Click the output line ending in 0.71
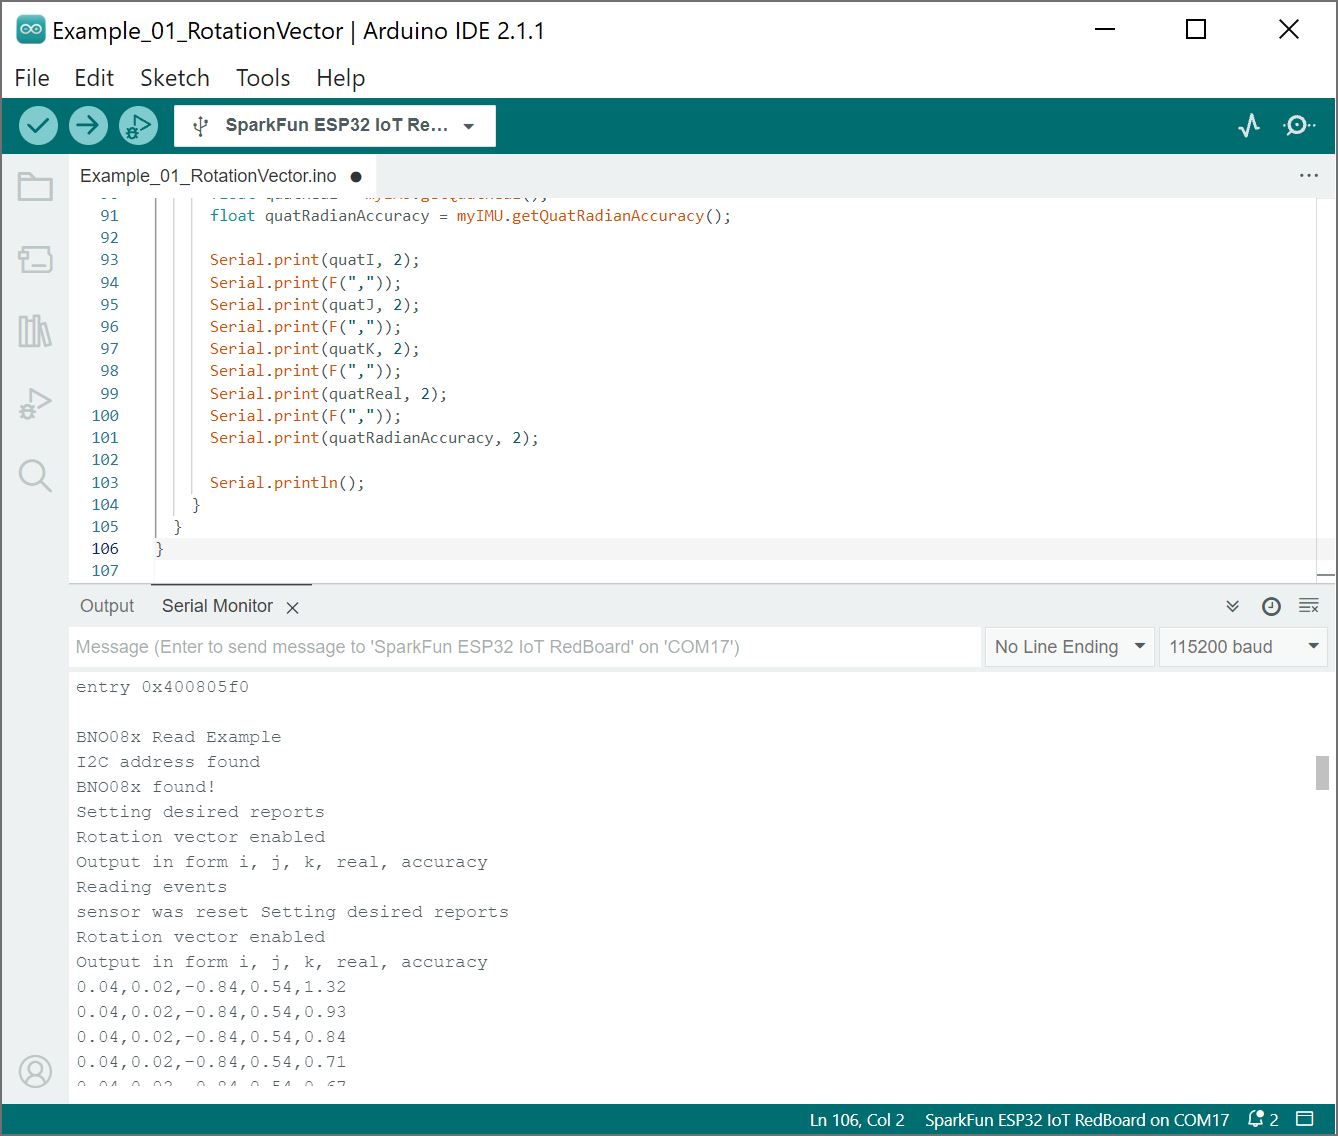Image resolution: width=1338 pixels, height=1136 pixels. [211, 1062]
